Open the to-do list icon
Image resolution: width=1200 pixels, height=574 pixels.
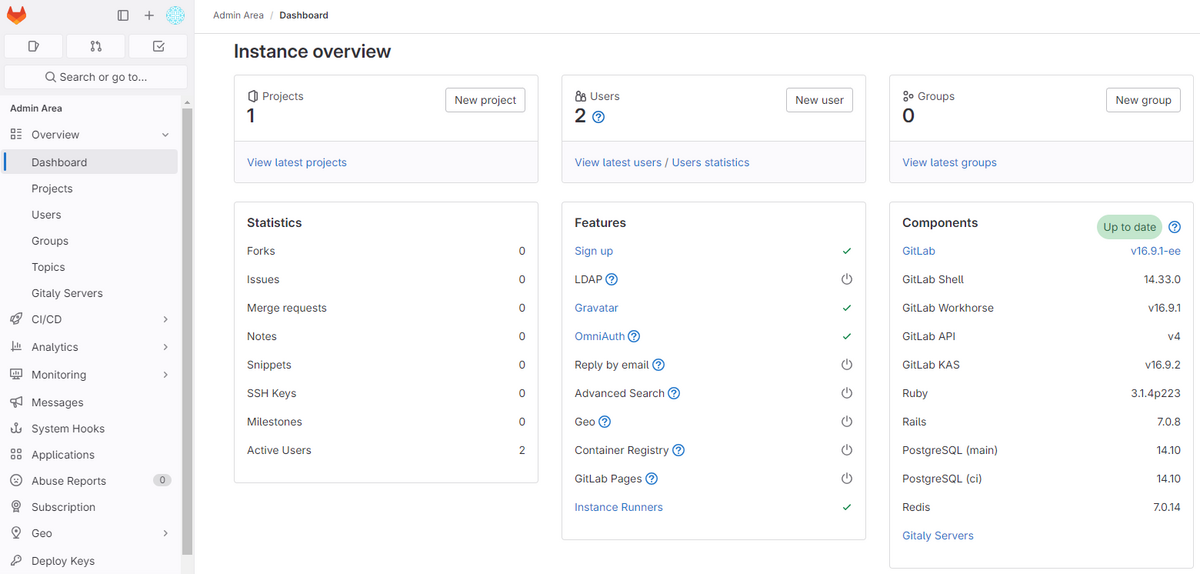click(158, 46)
